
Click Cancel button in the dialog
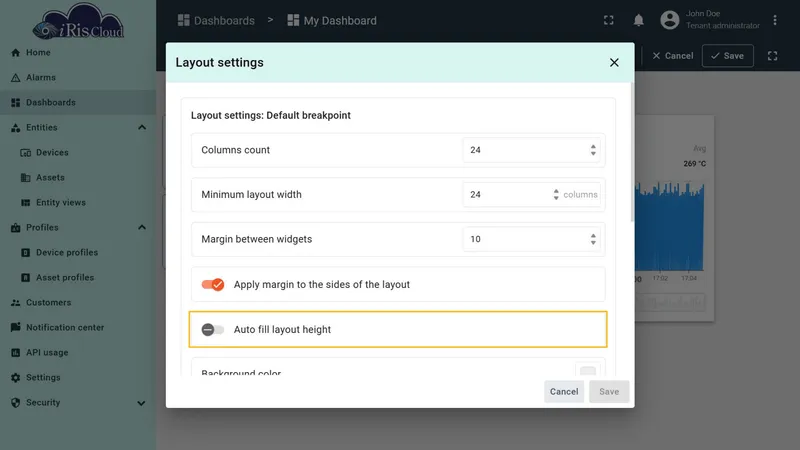point(564,391)
